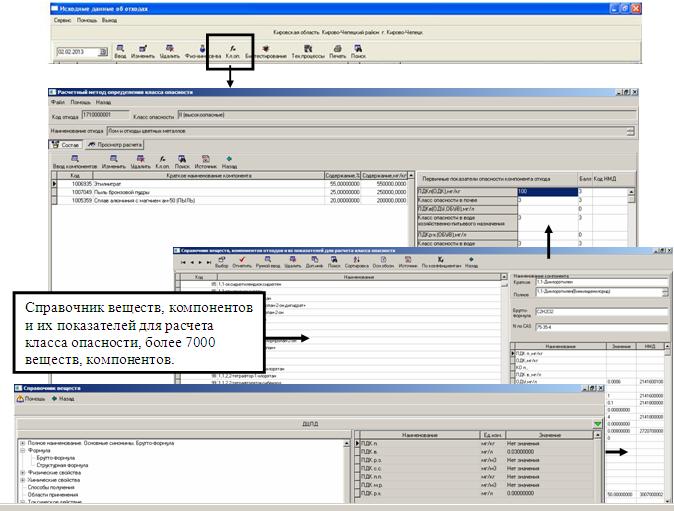Open Биотестирование from the top toolbar
Viewport: 674px width, 511px height.
coord(268,51)
